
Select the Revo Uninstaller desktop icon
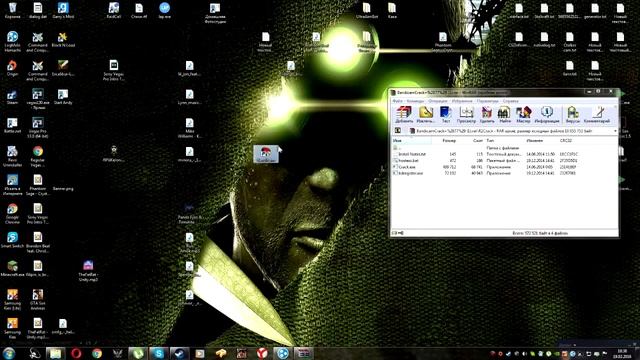click(12, 157)
